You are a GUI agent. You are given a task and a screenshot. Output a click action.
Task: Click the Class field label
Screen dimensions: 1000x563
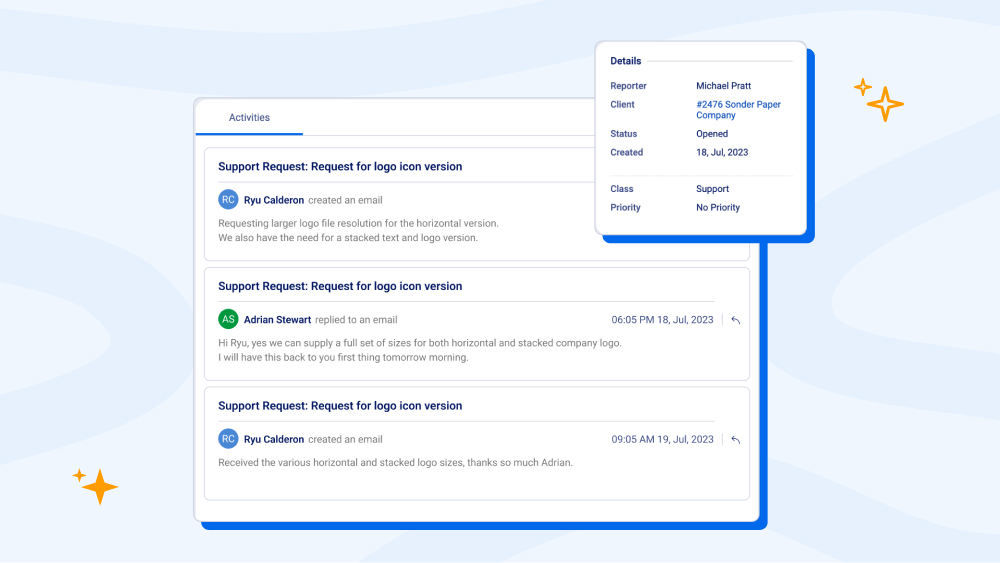621,189
